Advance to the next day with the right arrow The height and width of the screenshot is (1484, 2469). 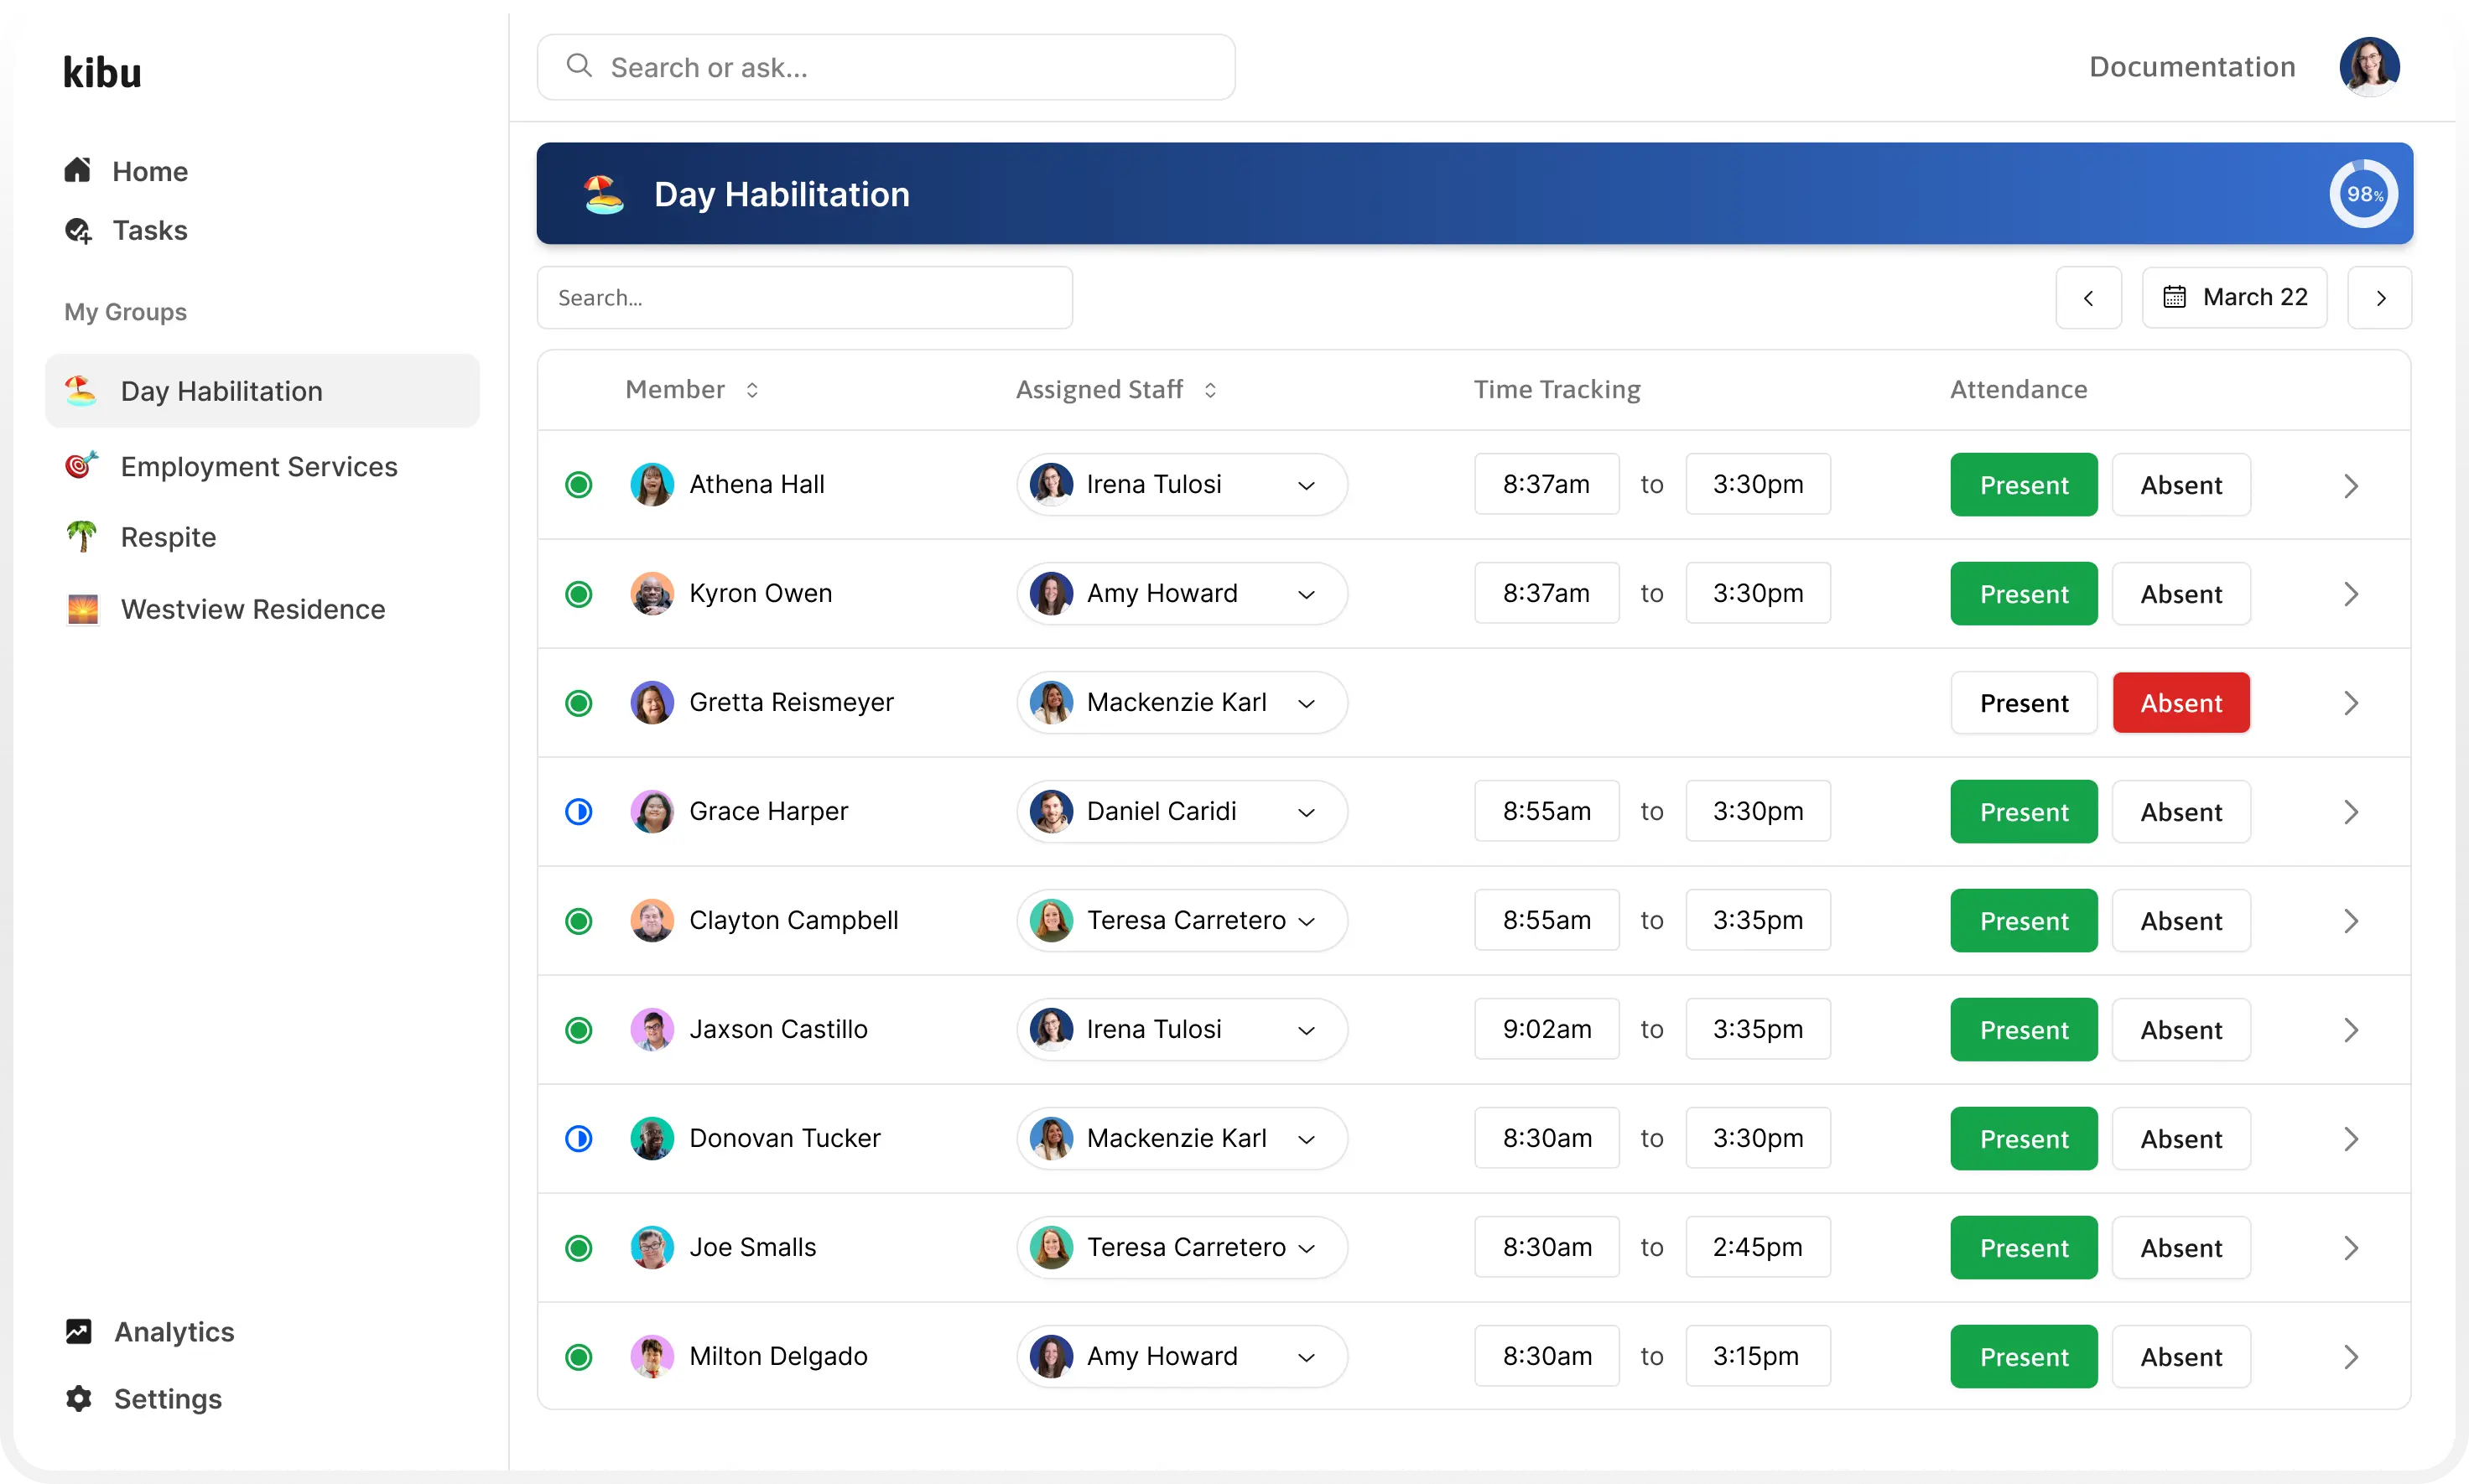[2380, 298]
